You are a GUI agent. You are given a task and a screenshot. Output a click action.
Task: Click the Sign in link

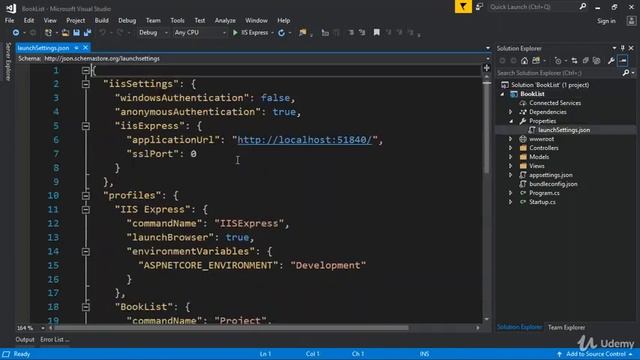click(606, 21)
